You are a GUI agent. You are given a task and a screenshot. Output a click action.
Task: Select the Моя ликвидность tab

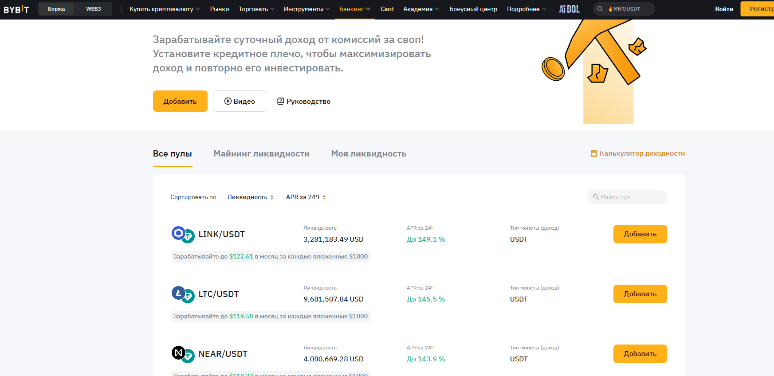click(369, 154)
